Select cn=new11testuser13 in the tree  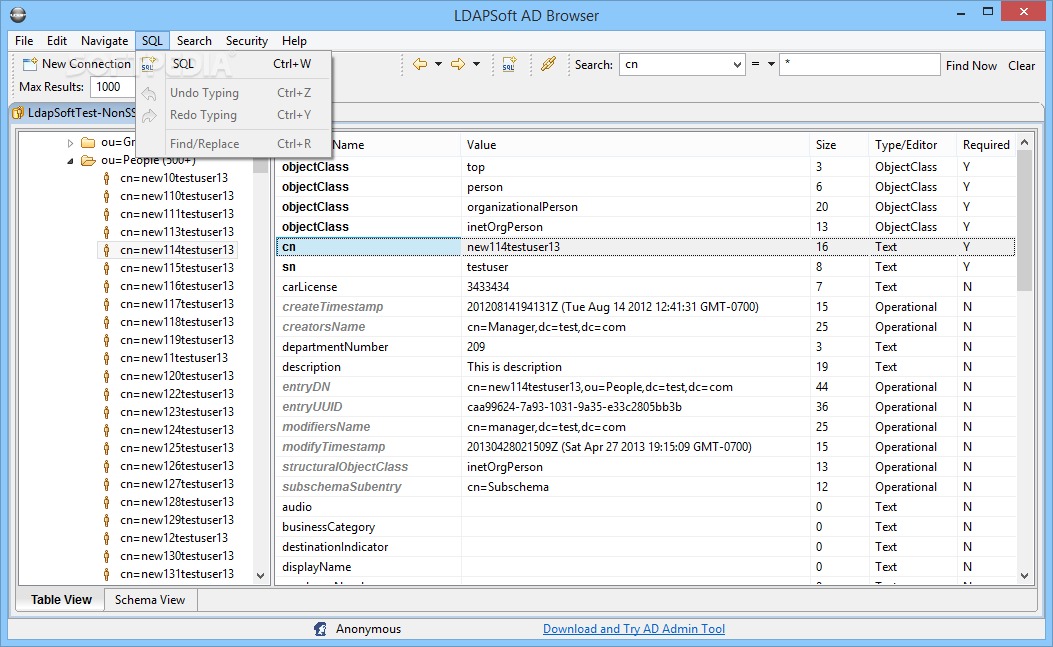(174, 358)
